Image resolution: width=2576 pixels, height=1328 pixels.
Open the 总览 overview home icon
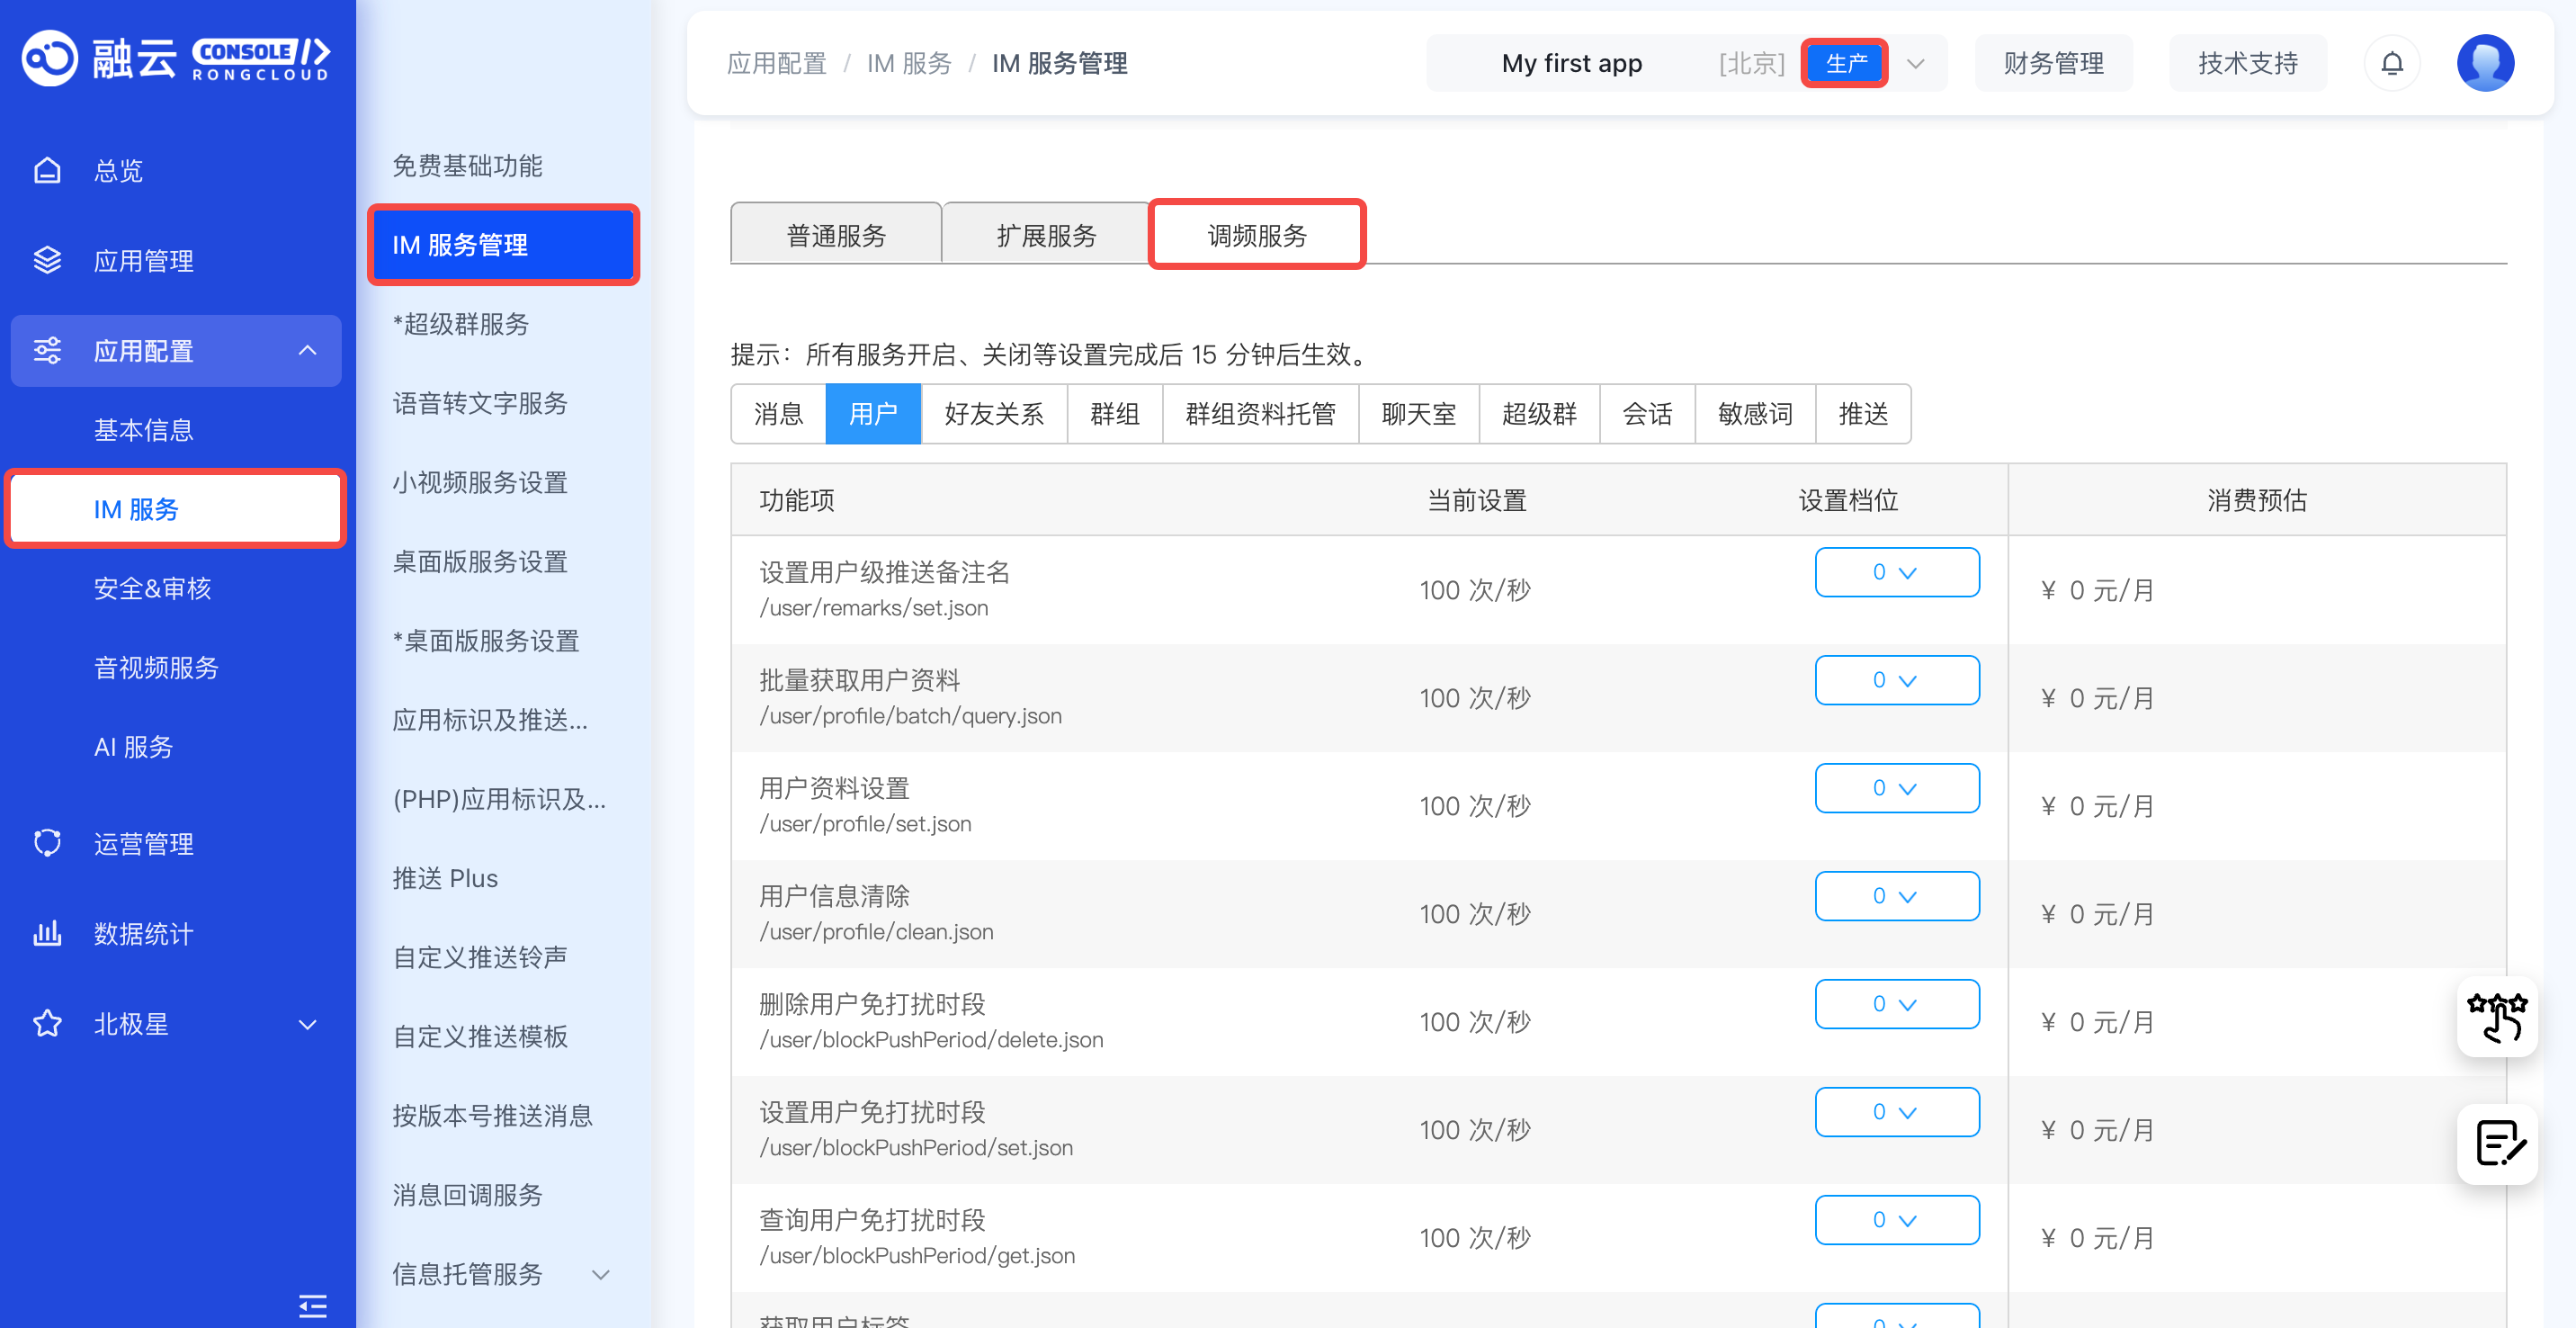47,170
